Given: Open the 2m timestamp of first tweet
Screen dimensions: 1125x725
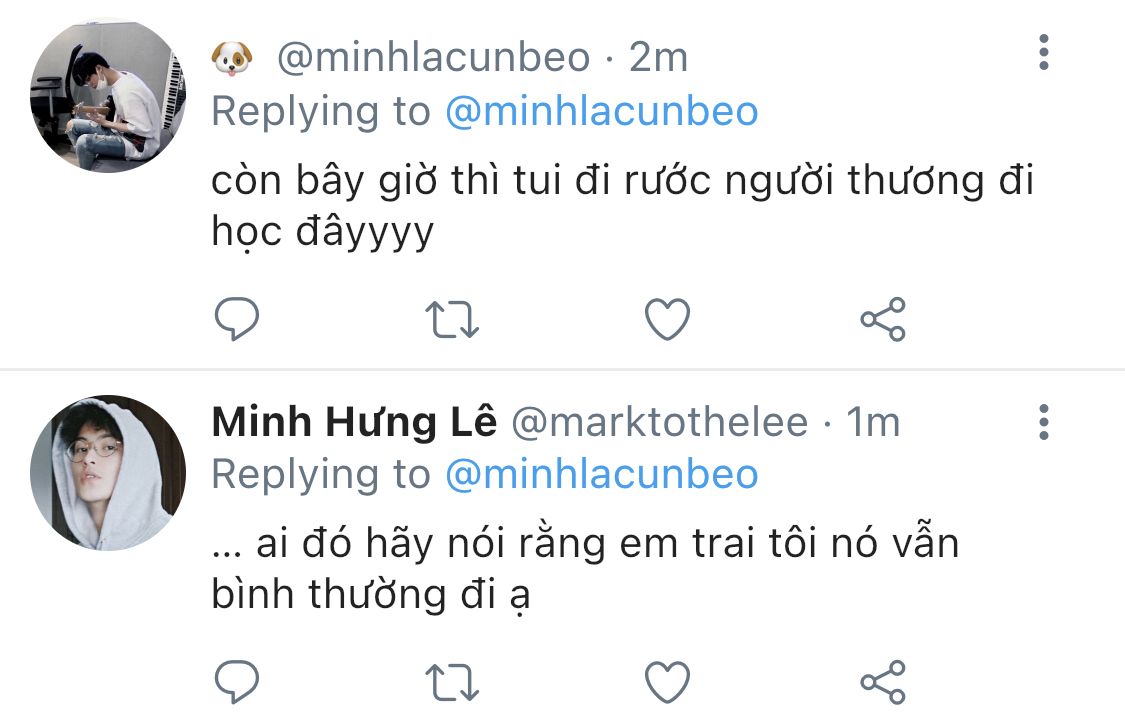Looking at the screenshot, I should coord(658,57).
